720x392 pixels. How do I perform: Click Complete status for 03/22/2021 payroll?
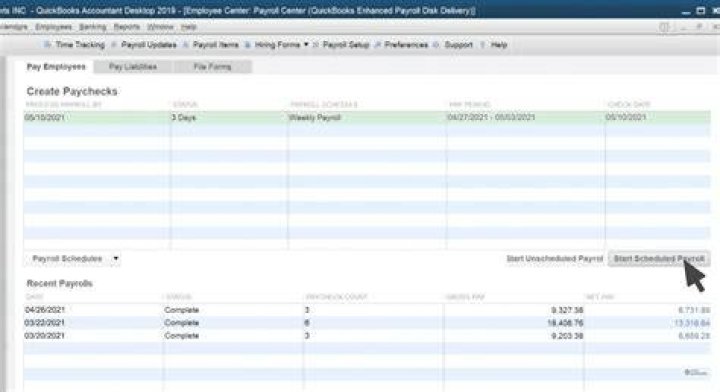181,323
